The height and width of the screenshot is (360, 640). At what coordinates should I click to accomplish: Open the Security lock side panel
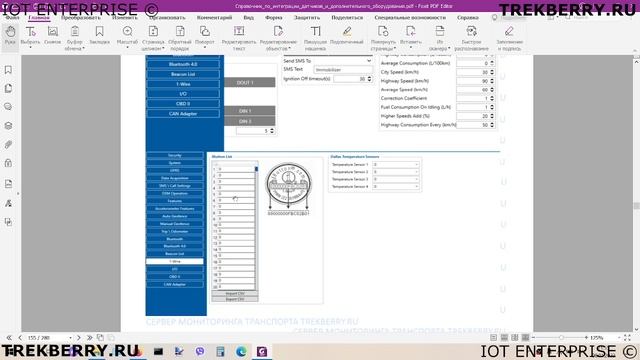click(8, 163)
